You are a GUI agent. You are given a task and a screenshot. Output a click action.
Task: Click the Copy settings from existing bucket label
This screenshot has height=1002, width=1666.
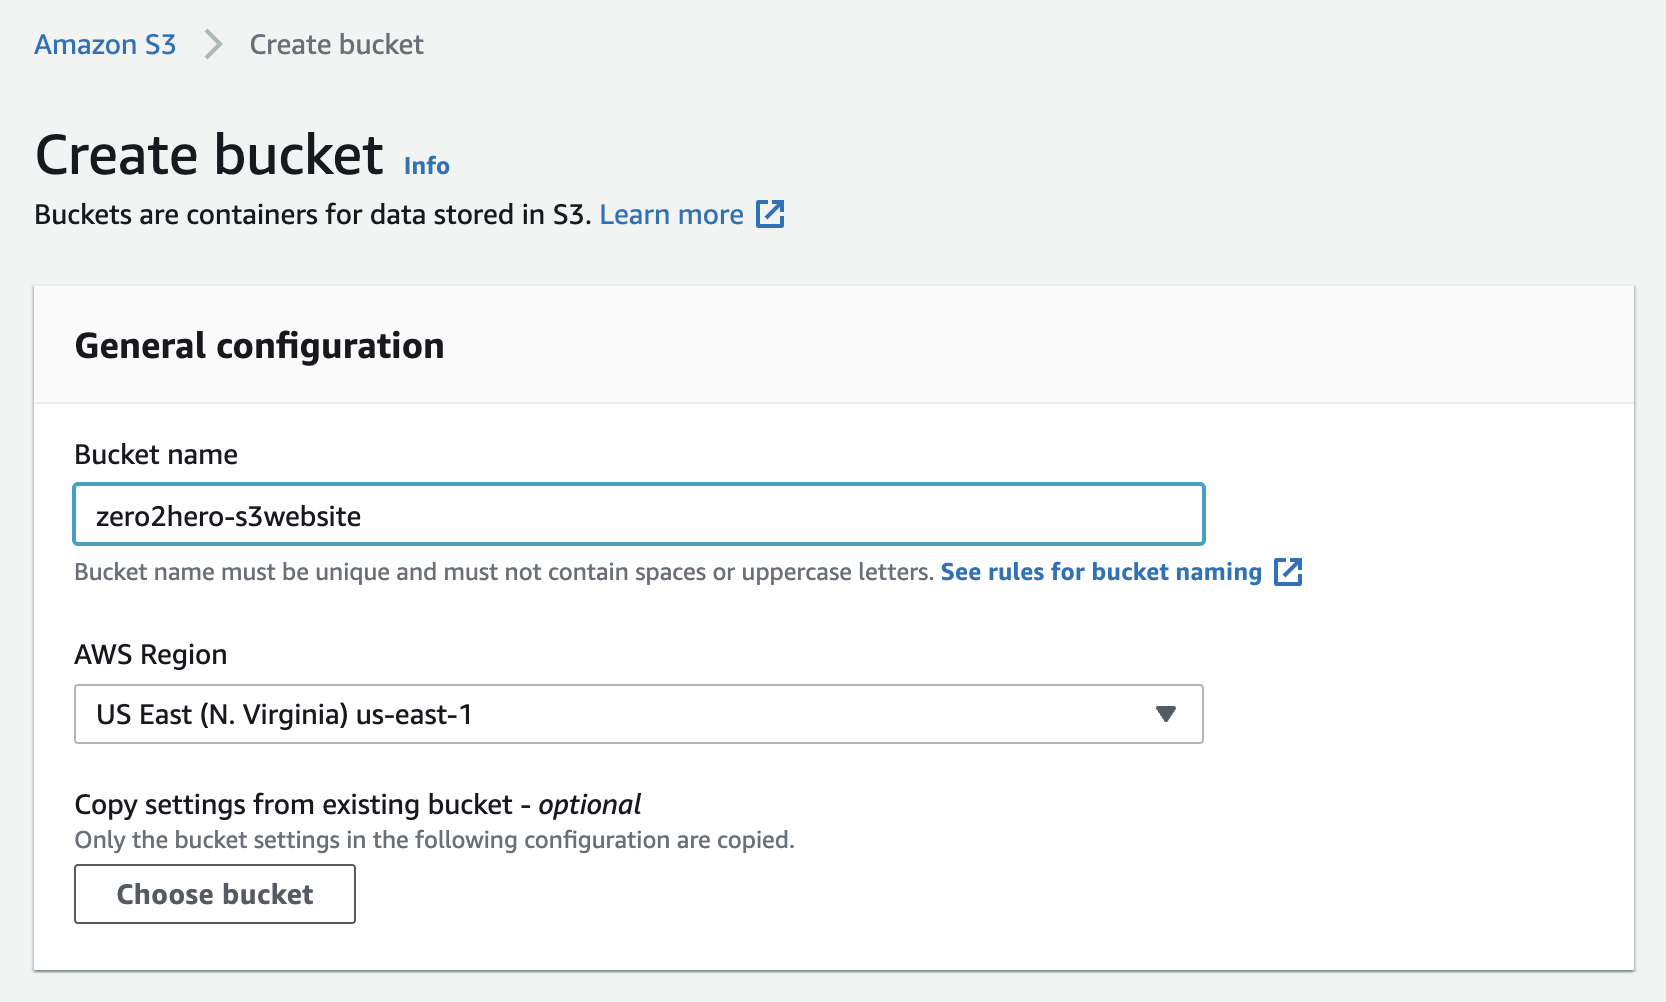click(x=358, y=805)
